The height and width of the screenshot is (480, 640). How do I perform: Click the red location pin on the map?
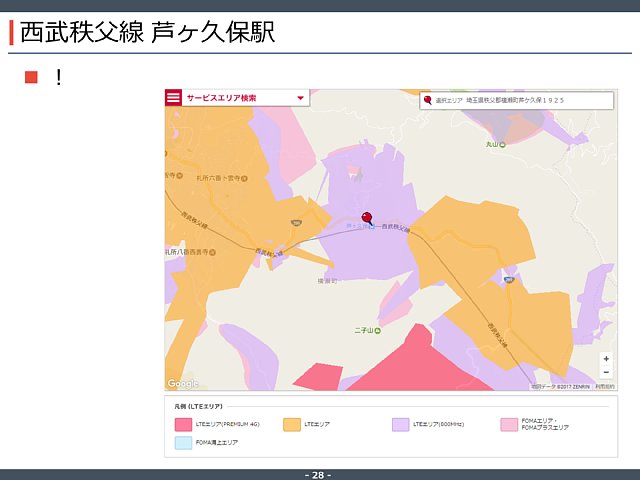tap(367, 218)
